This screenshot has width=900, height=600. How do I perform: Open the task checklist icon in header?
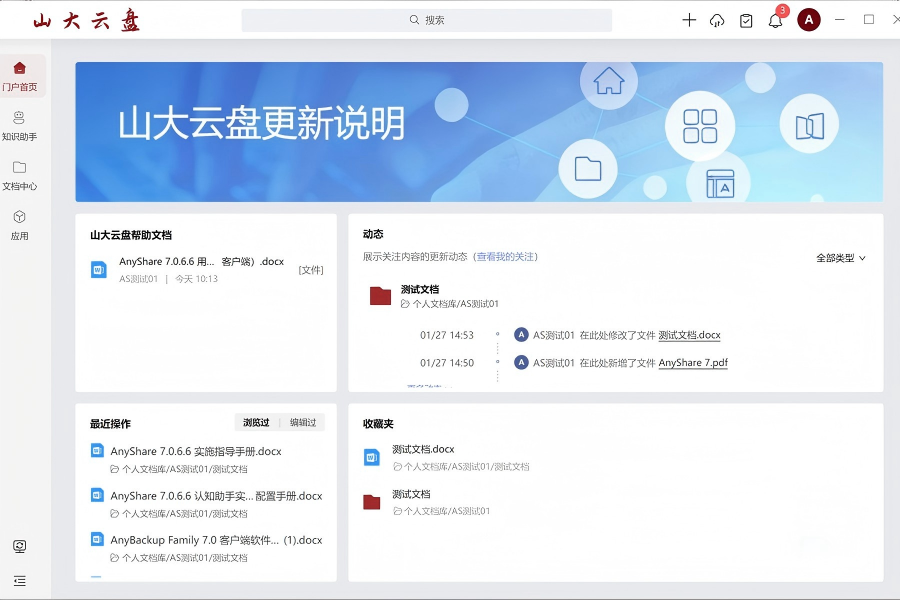click(746, 20)
